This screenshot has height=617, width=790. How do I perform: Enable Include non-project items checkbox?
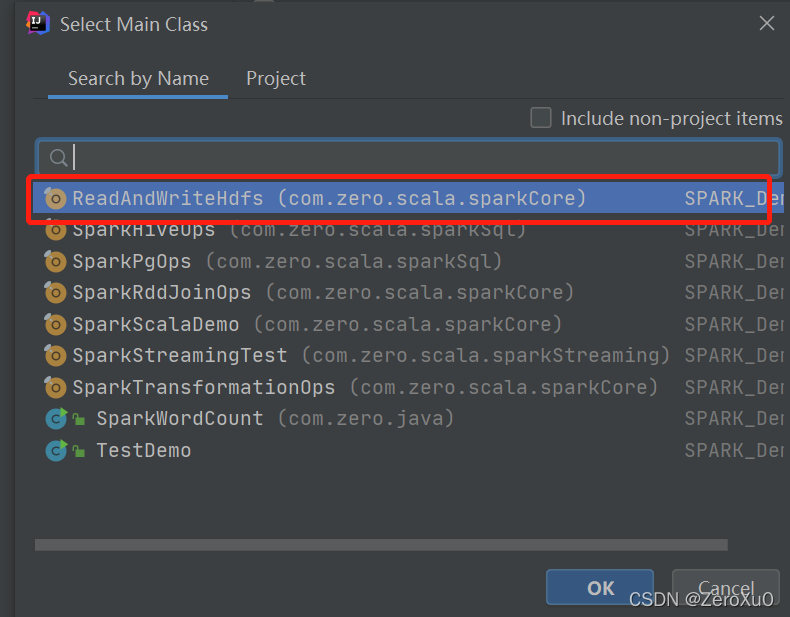click(541, 118)
